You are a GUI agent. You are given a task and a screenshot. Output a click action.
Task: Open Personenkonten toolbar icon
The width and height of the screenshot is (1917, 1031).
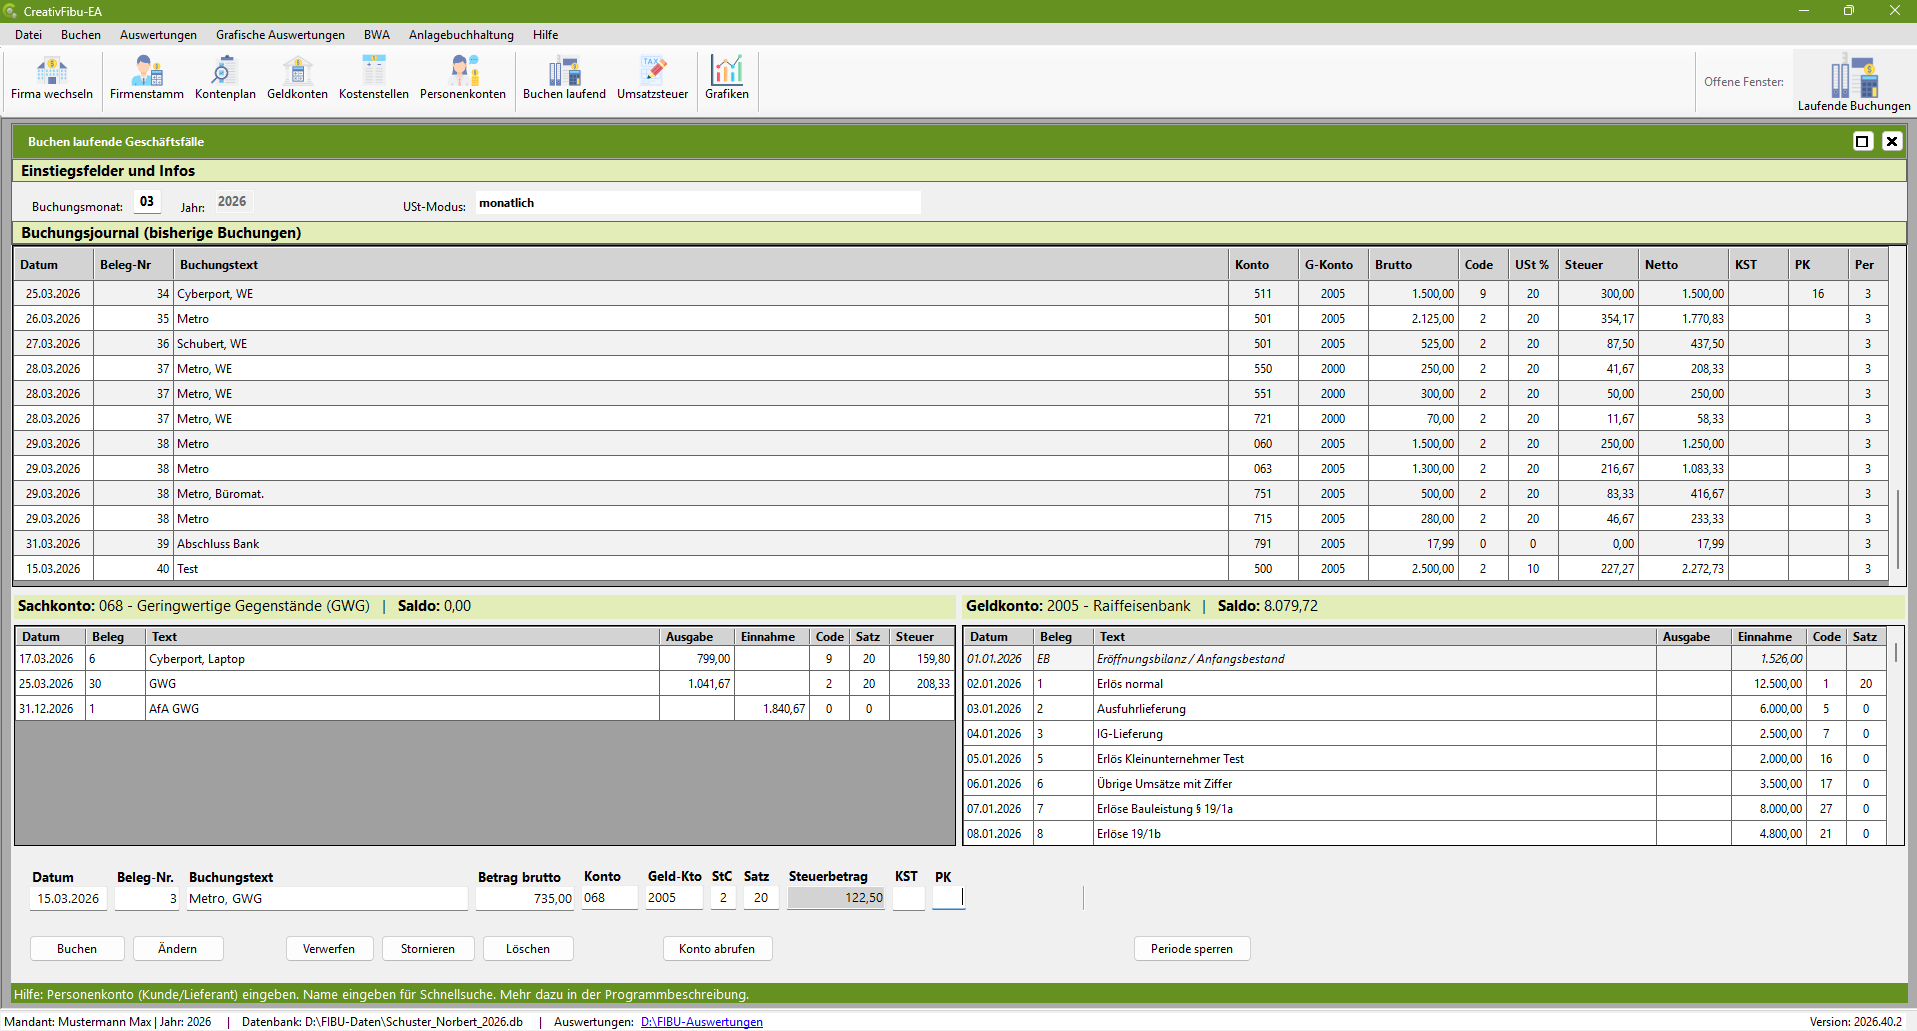pyautogui.click(x=463, y=78)
